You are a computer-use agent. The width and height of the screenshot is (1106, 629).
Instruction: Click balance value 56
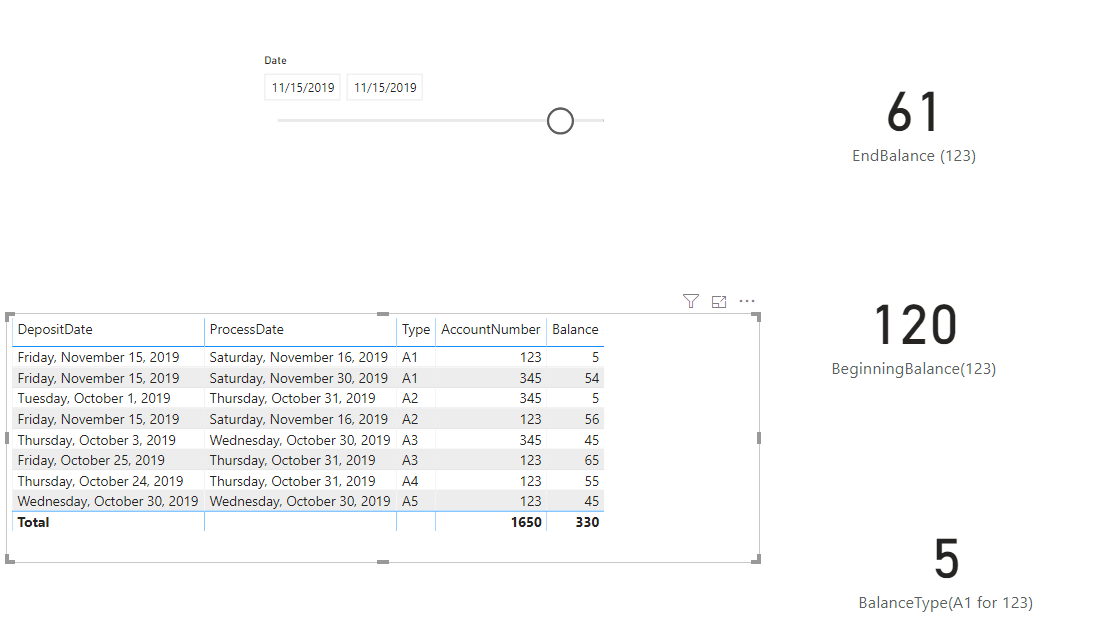[592, 419]
